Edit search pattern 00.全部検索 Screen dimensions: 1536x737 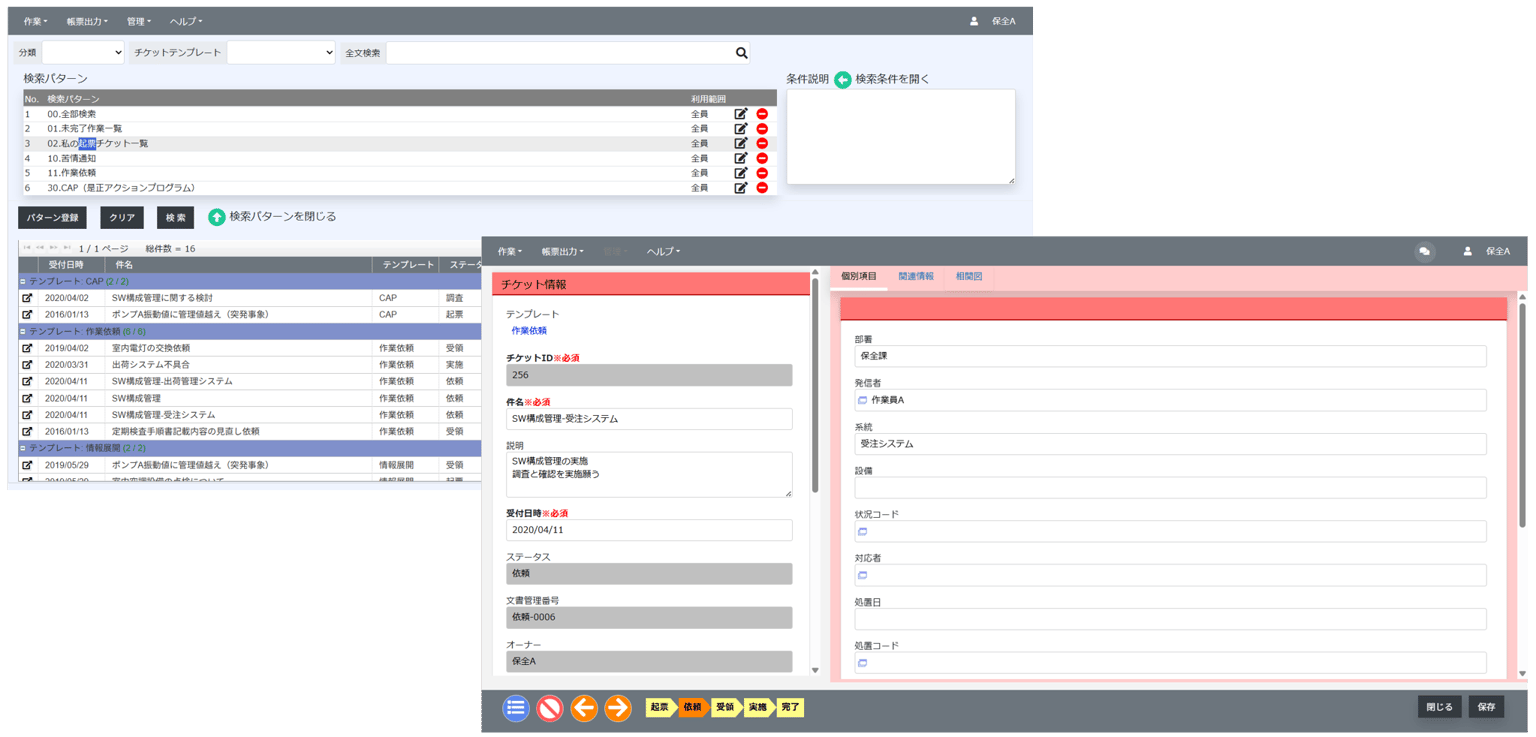[x=741, y=114]
